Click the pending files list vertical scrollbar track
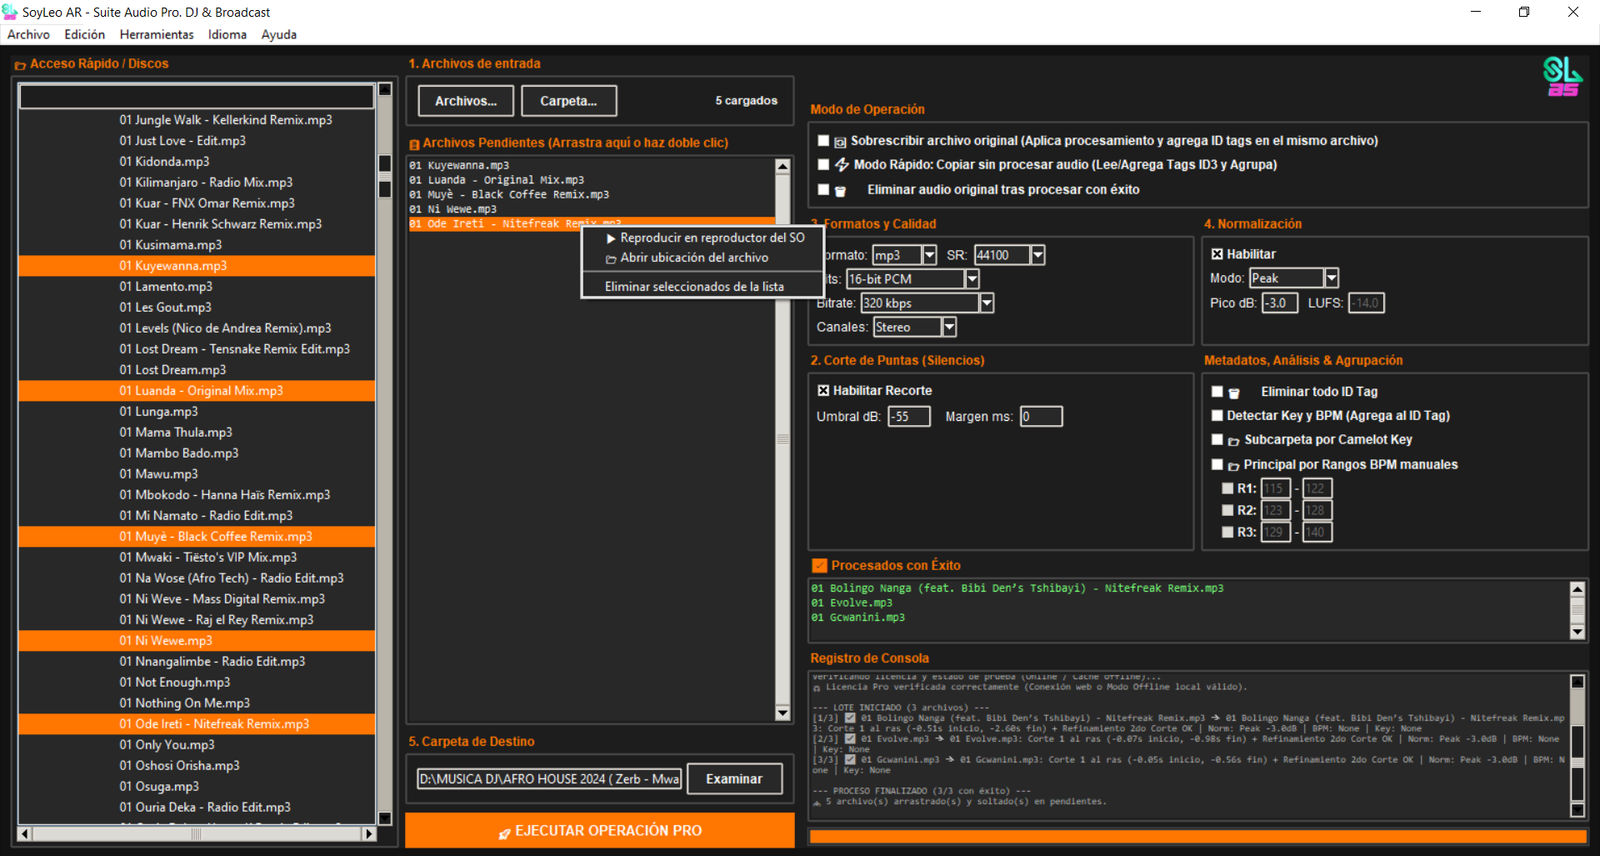The width and height of the screenshot is (1600, 856). pos(783,440)
